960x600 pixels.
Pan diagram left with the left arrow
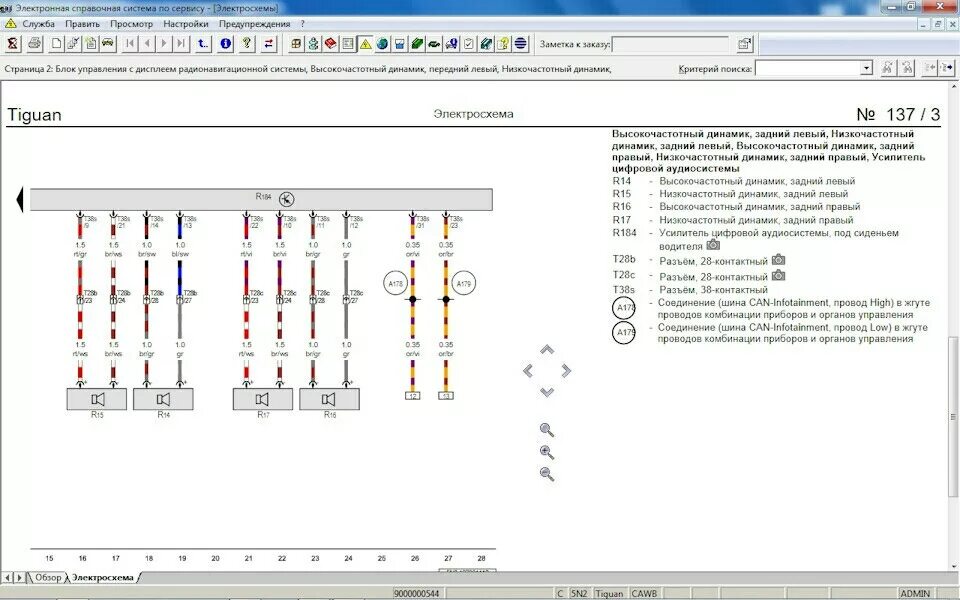tap(528, 370)
